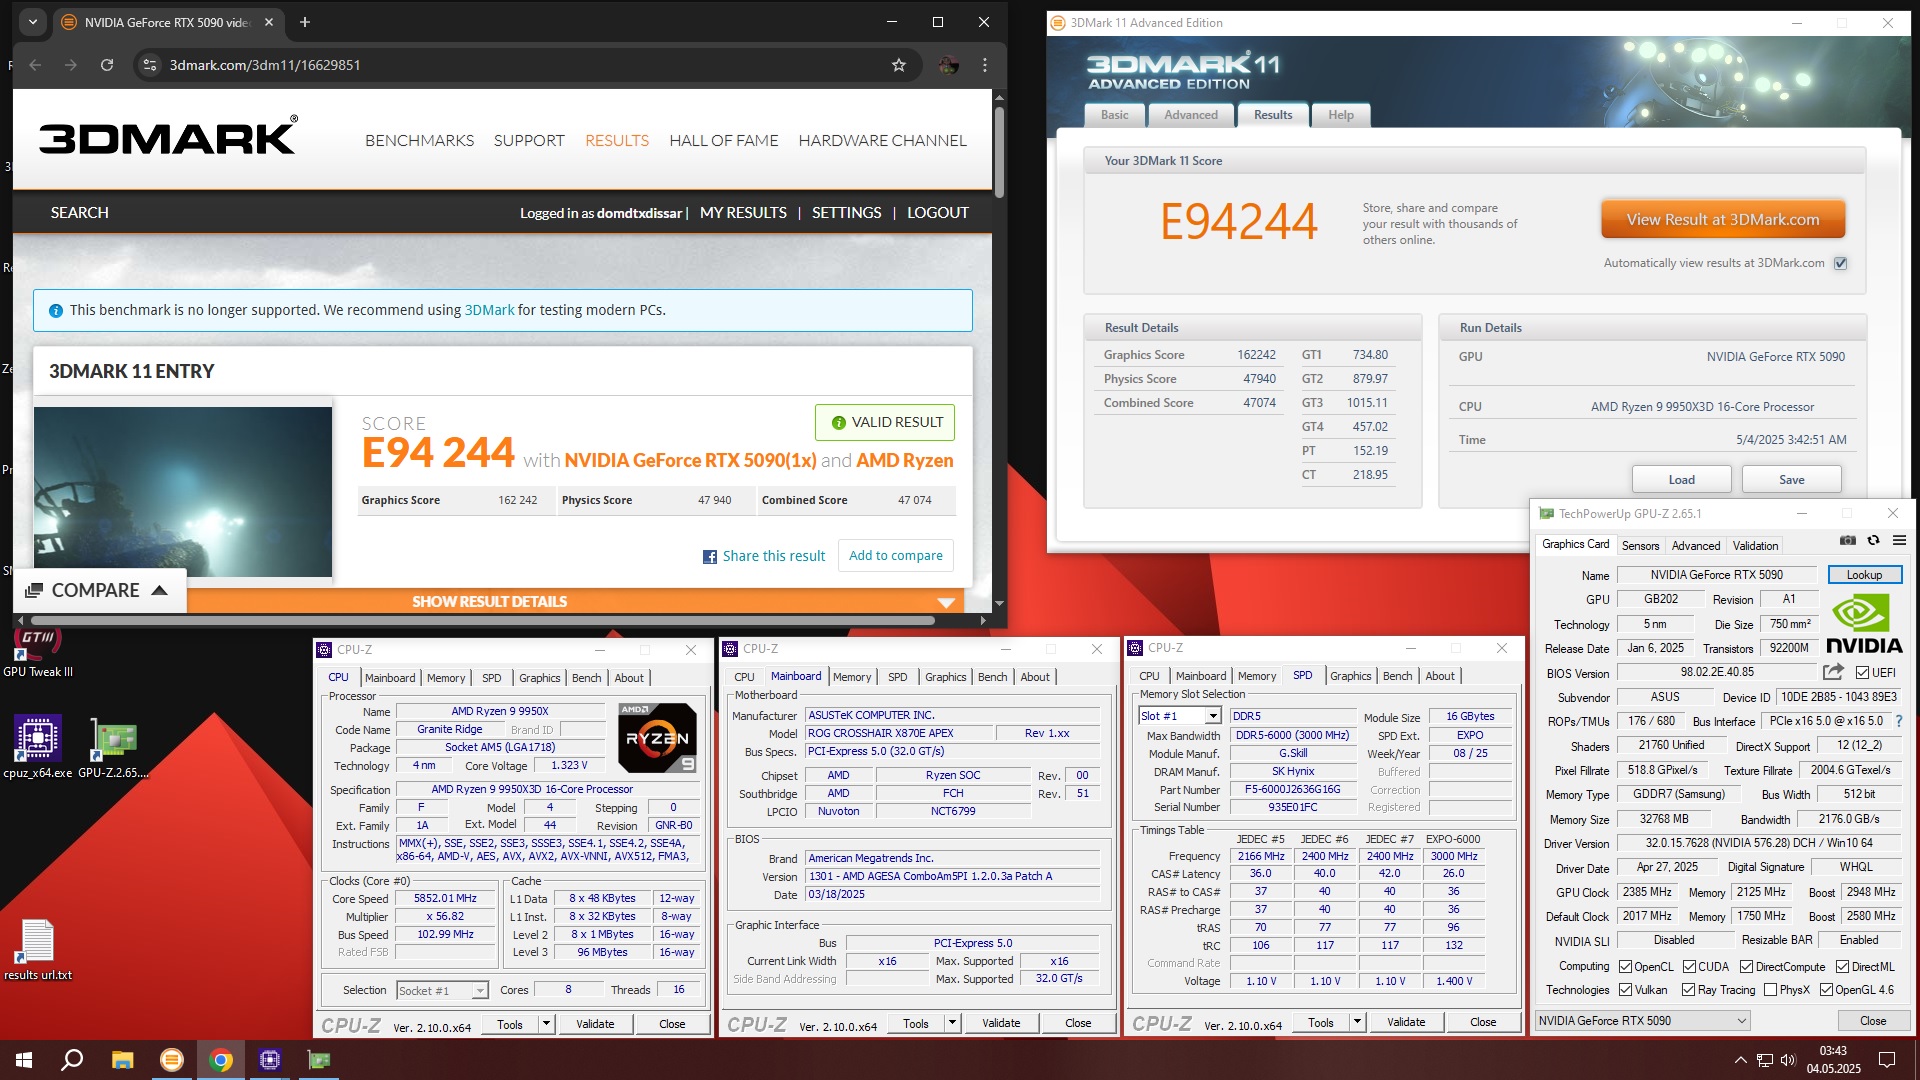Viewport: 1920px width, 1080px height.
Task: Expand Tools arrow in the CPU-Z SPD window
Action: 1357,1022
